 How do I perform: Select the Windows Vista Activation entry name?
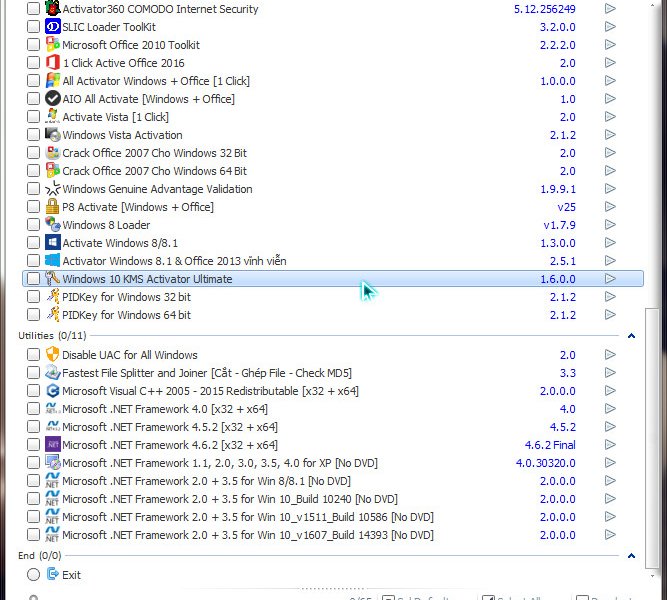[123, 135]
